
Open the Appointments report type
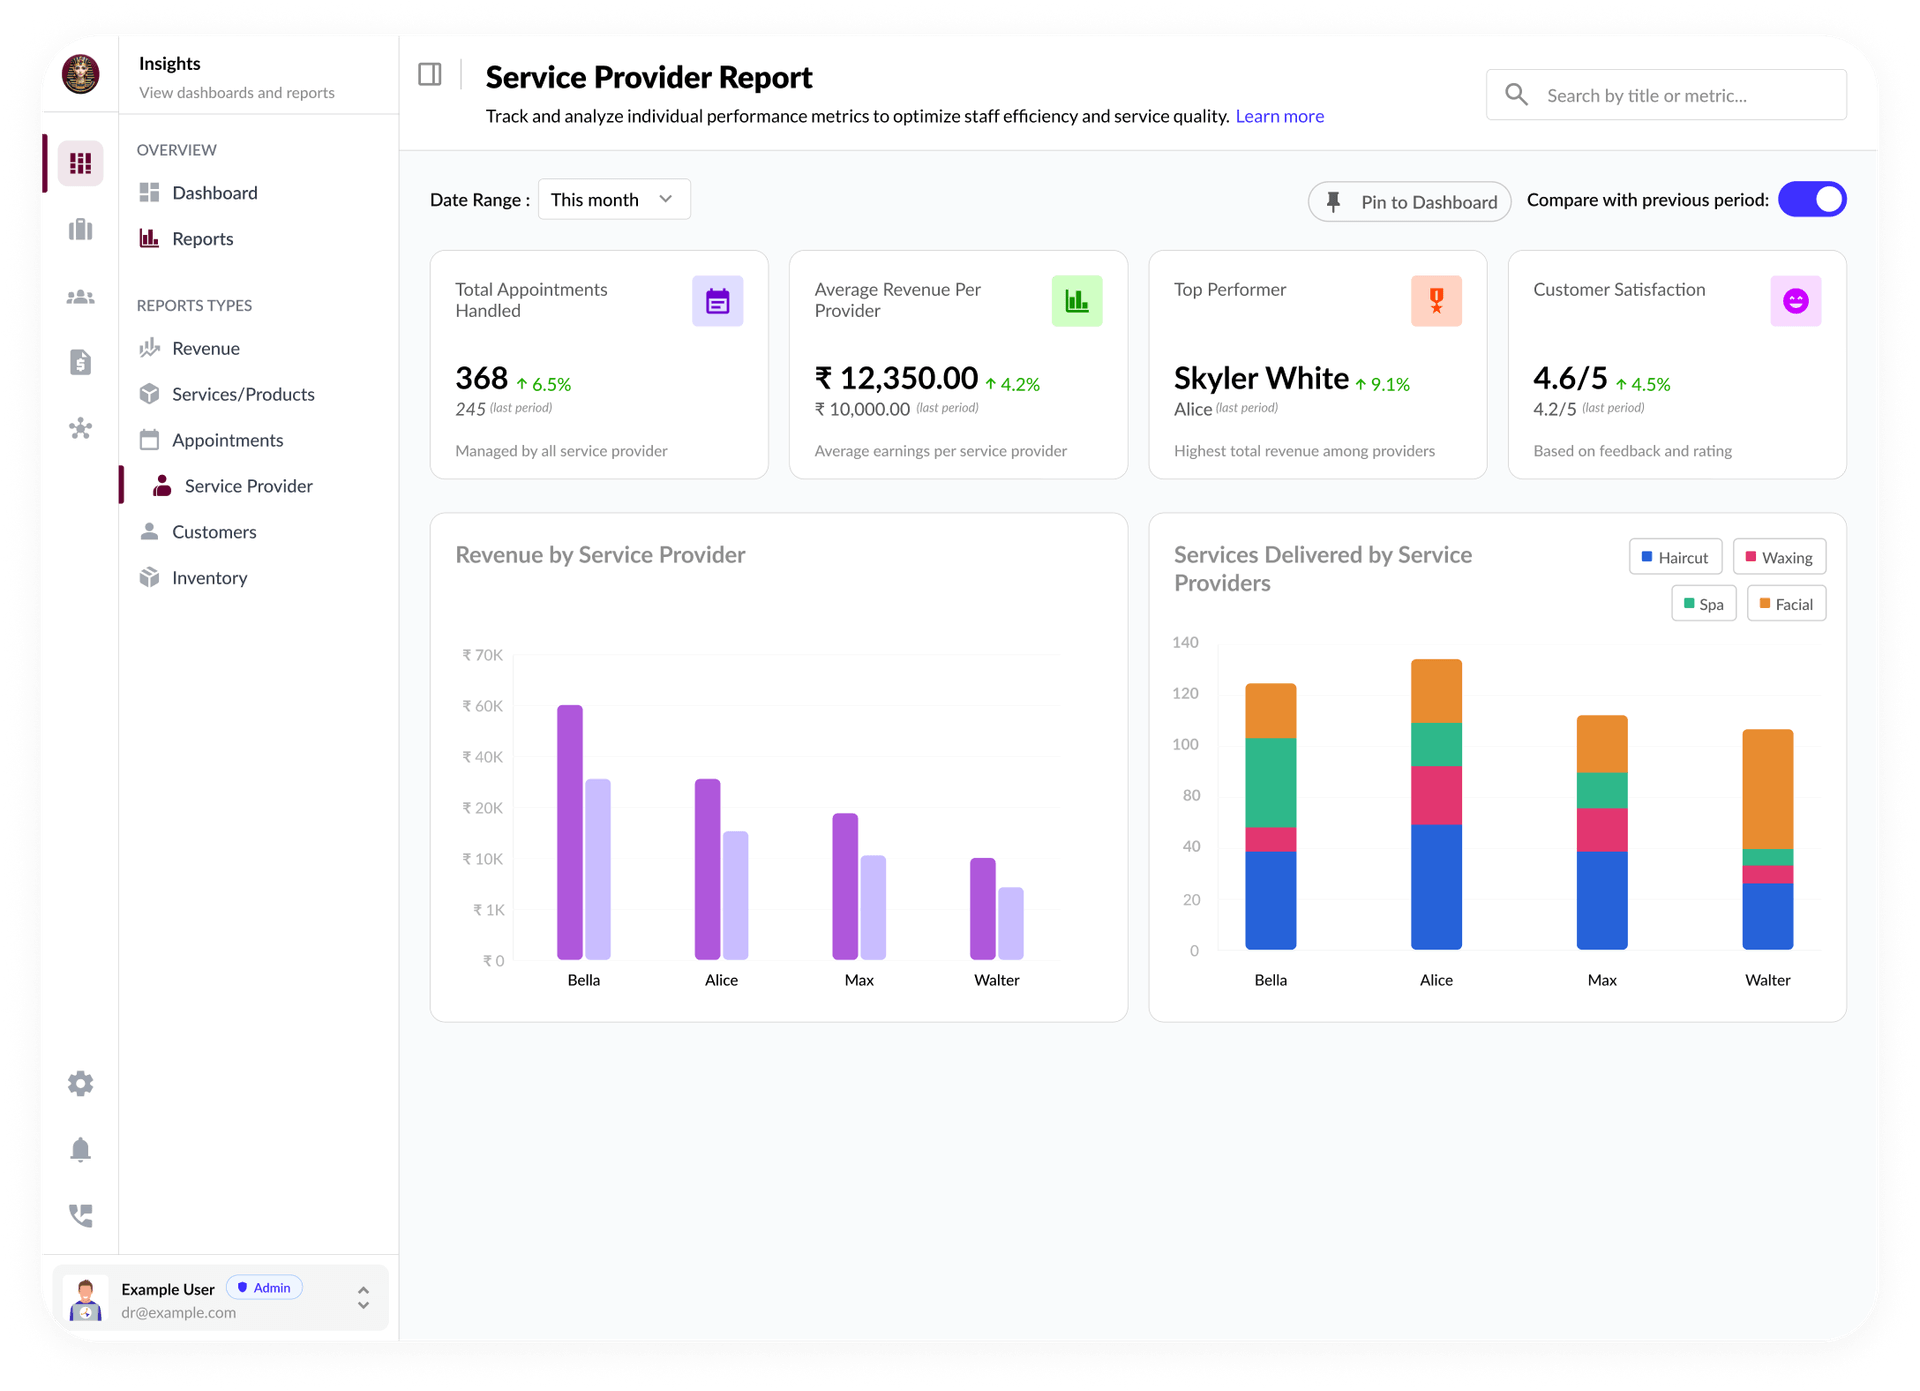[227, 440]
